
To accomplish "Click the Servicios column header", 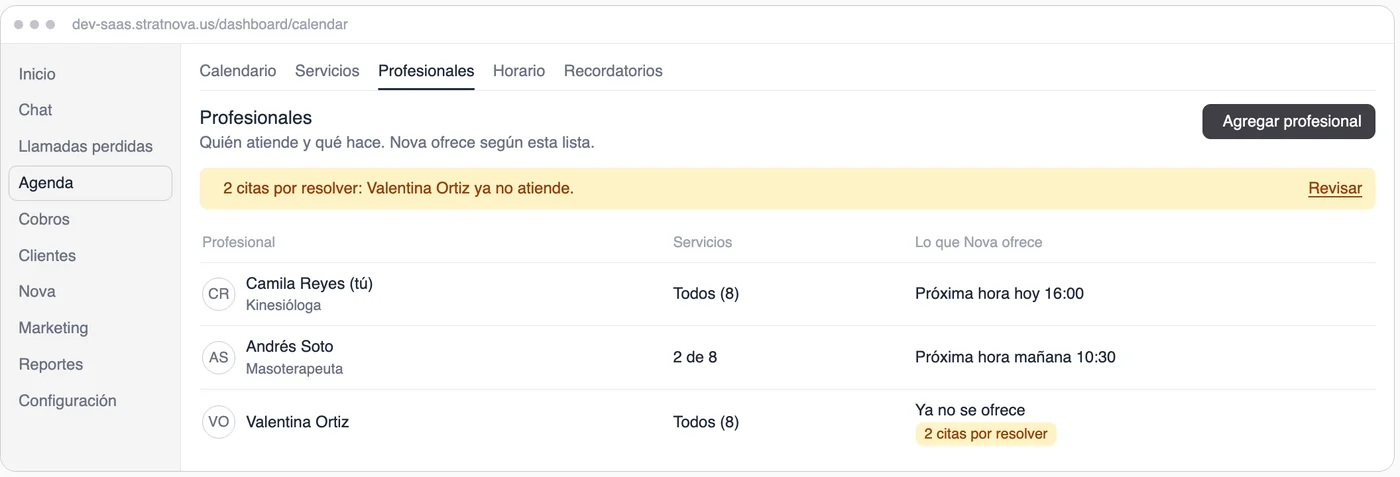I will tap(702, 242).
